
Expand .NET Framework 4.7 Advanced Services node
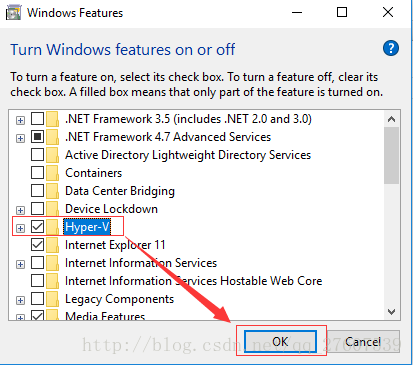click(x=20, y=138)
